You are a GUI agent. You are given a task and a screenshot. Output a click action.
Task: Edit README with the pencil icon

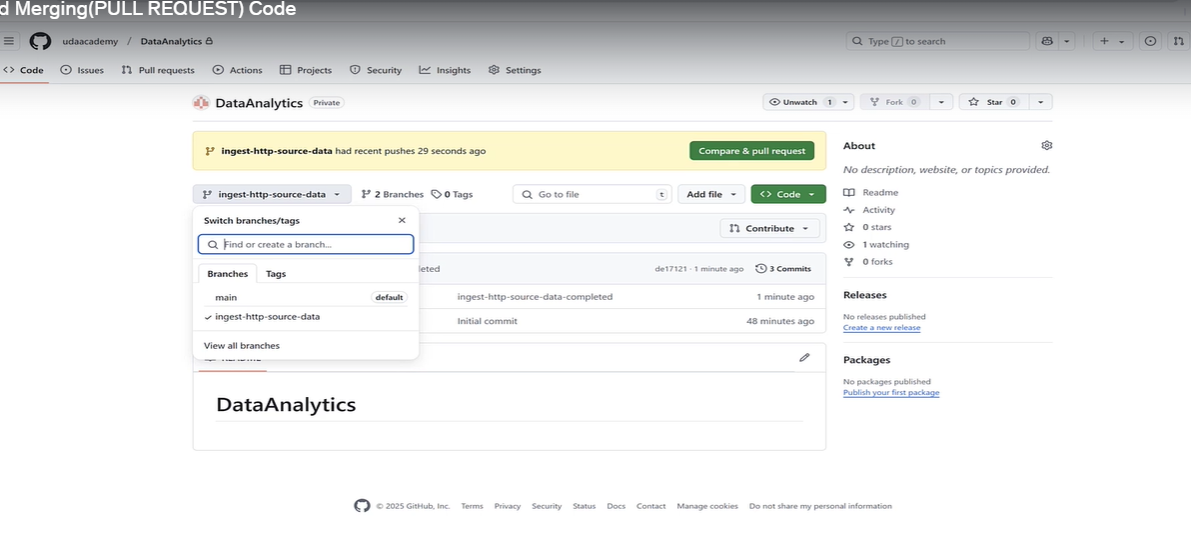click(x=804, y=358)
